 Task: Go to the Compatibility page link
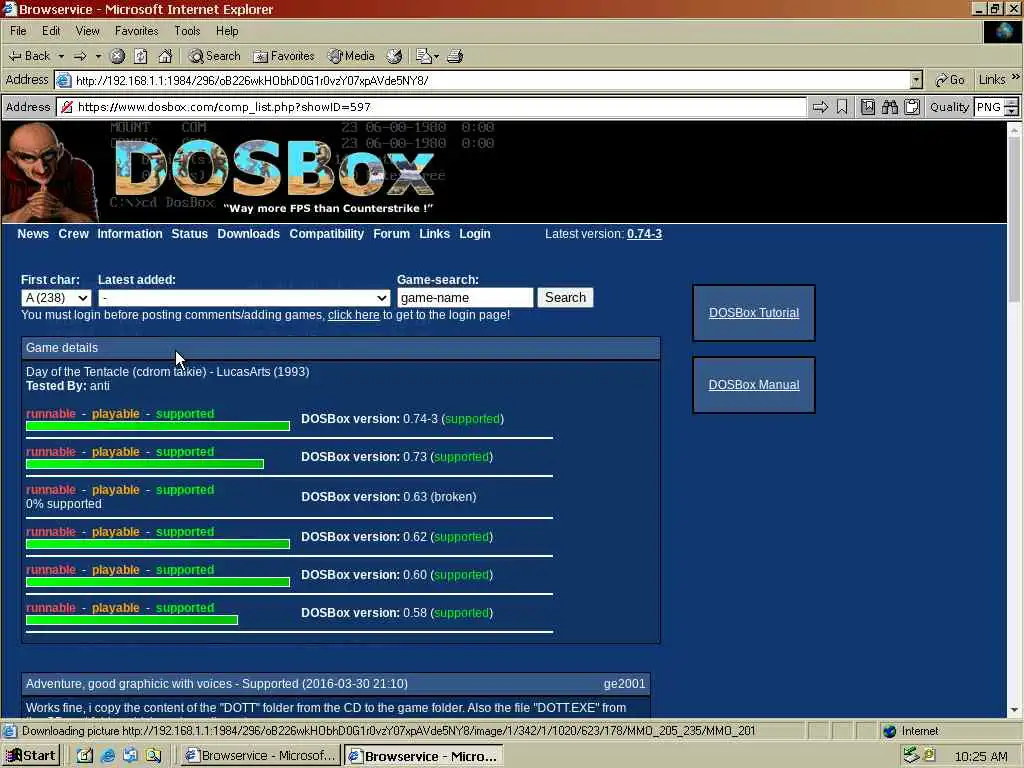(327, 234)
